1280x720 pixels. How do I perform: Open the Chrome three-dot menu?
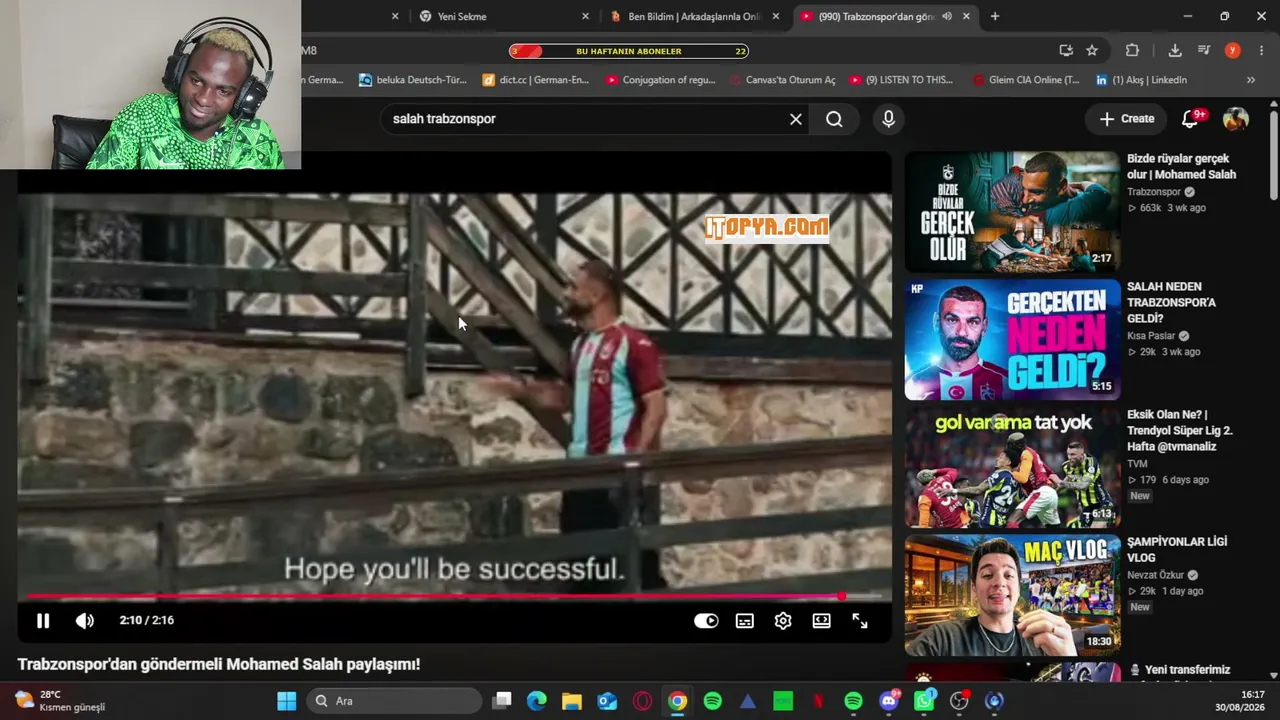click(x=1261, y=51)
